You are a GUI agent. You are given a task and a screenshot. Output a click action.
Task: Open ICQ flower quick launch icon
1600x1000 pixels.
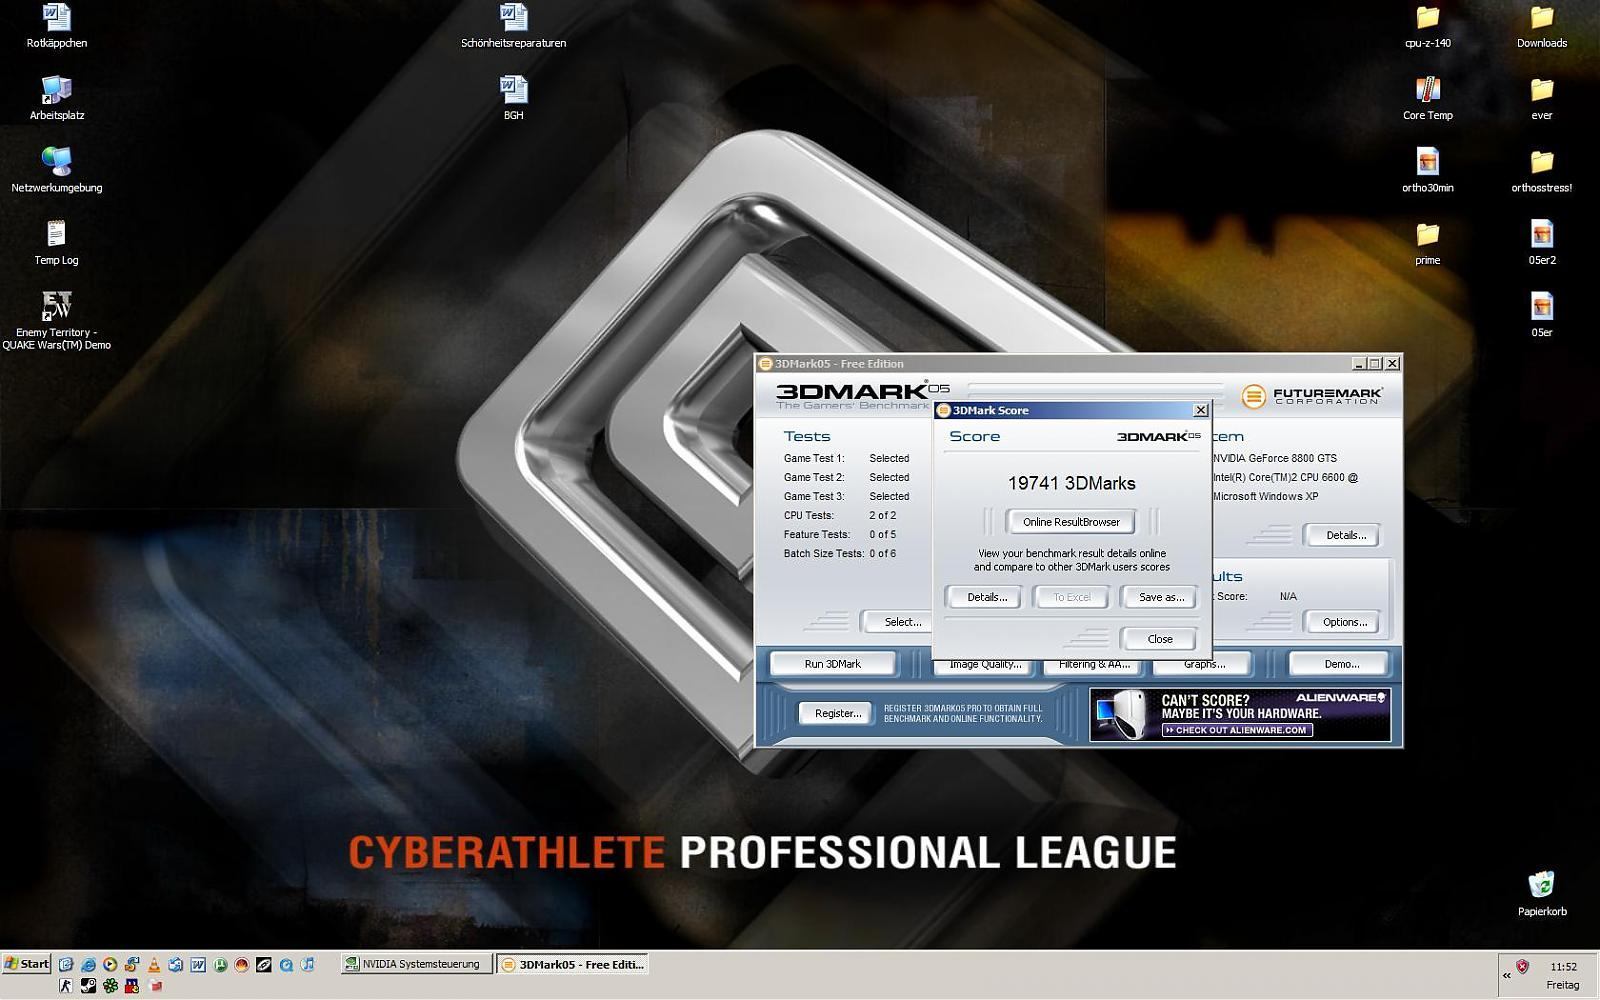pos(110,985)
